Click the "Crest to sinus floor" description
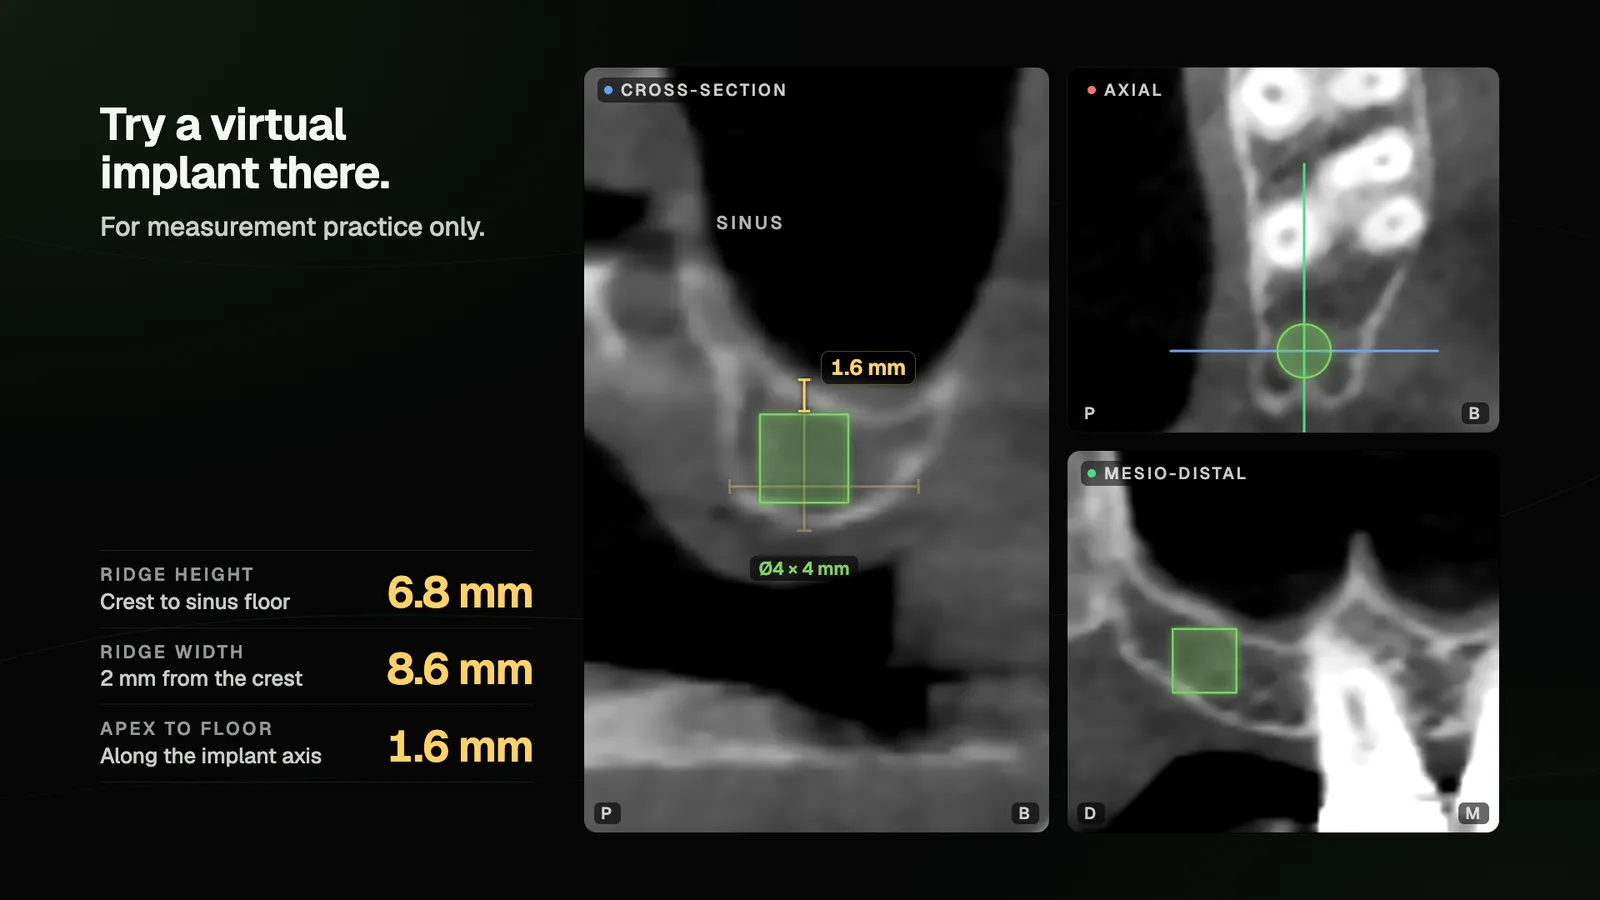Screen dimensions: 1600x900 (195, 602)
